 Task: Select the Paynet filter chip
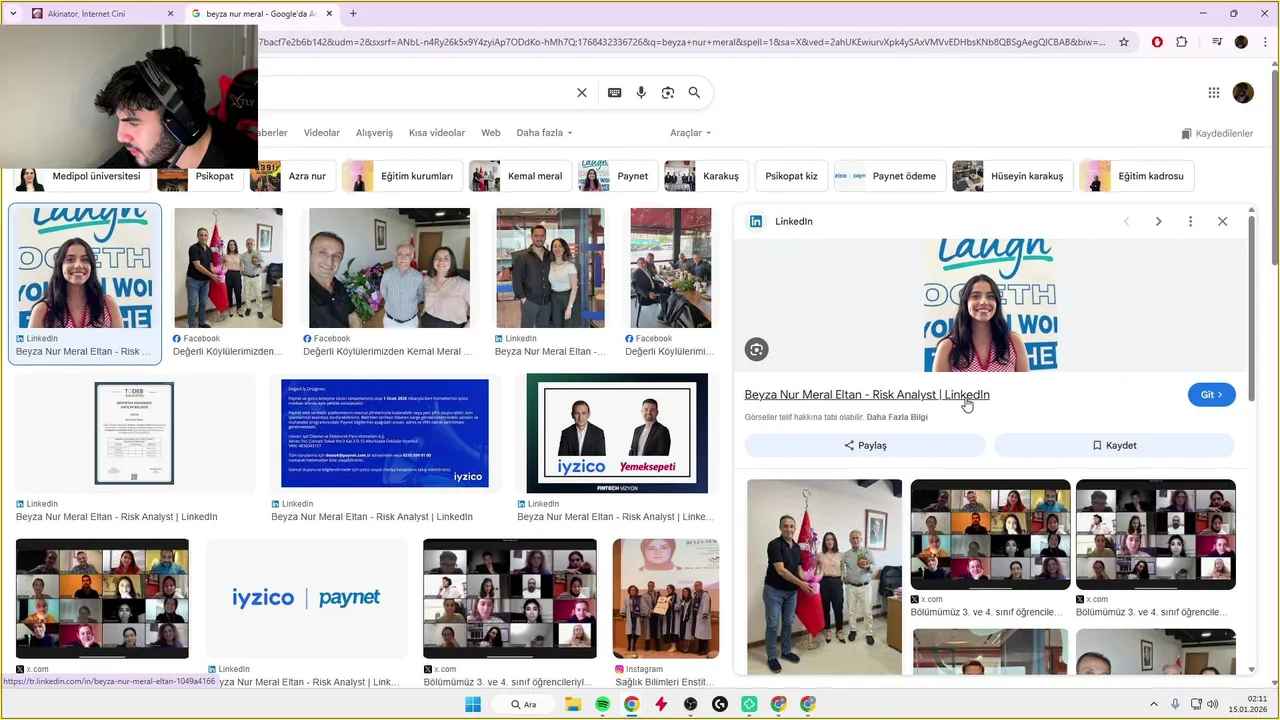tap(618, 176)
